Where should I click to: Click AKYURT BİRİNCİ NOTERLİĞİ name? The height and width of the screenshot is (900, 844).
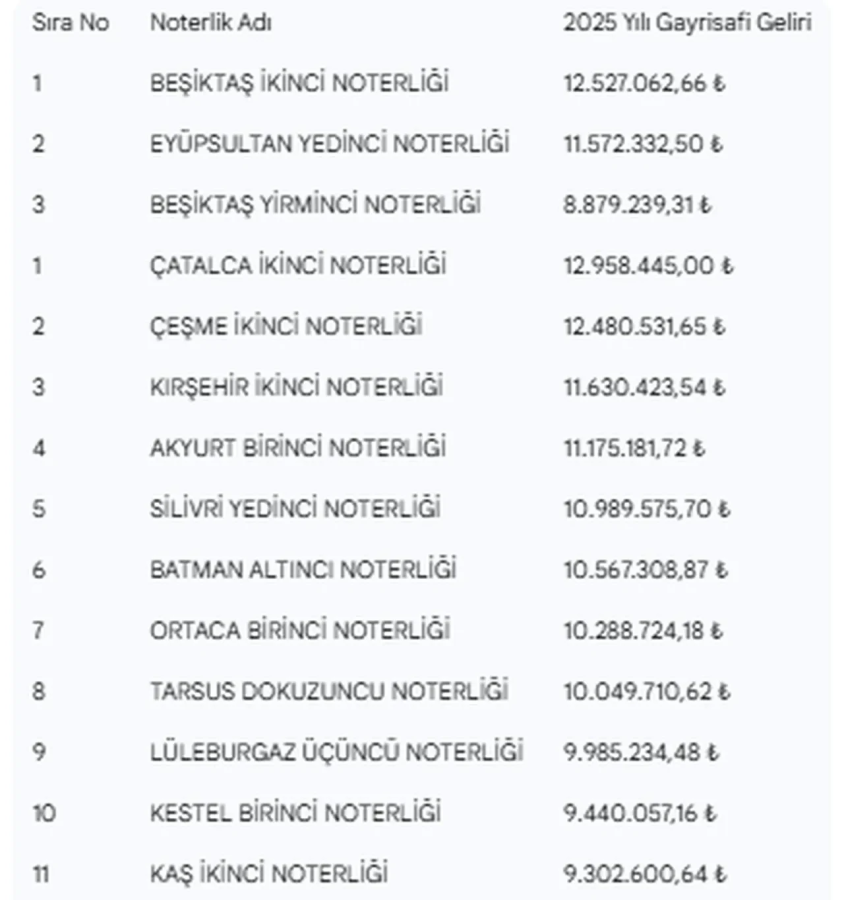click(x=298, y=448)
